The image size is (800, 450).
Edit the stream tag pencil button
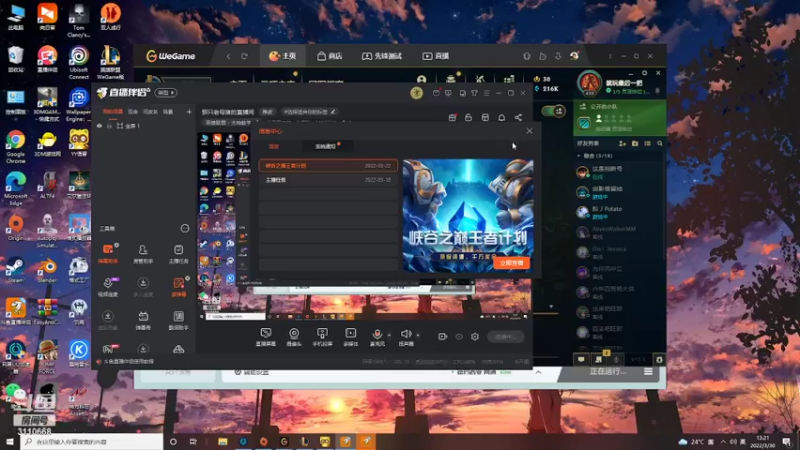pyautogui.click(x=333, y=112)
